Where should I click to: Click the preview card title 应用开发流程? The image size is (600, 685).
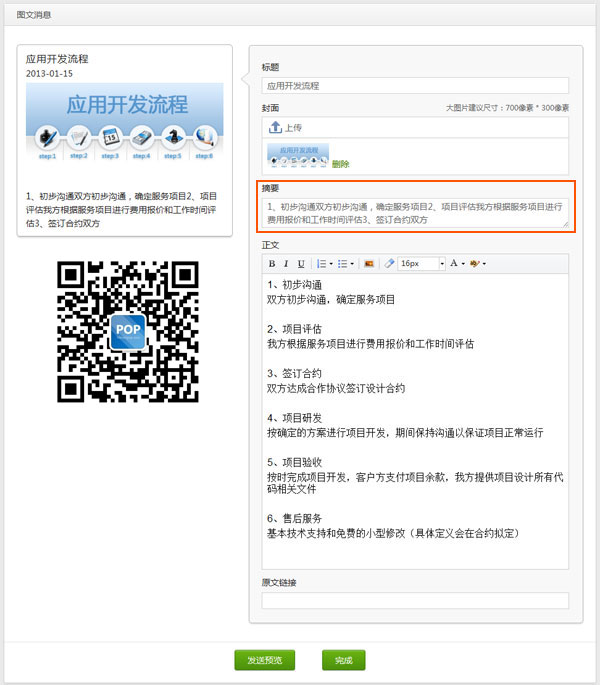coord(57,59)
